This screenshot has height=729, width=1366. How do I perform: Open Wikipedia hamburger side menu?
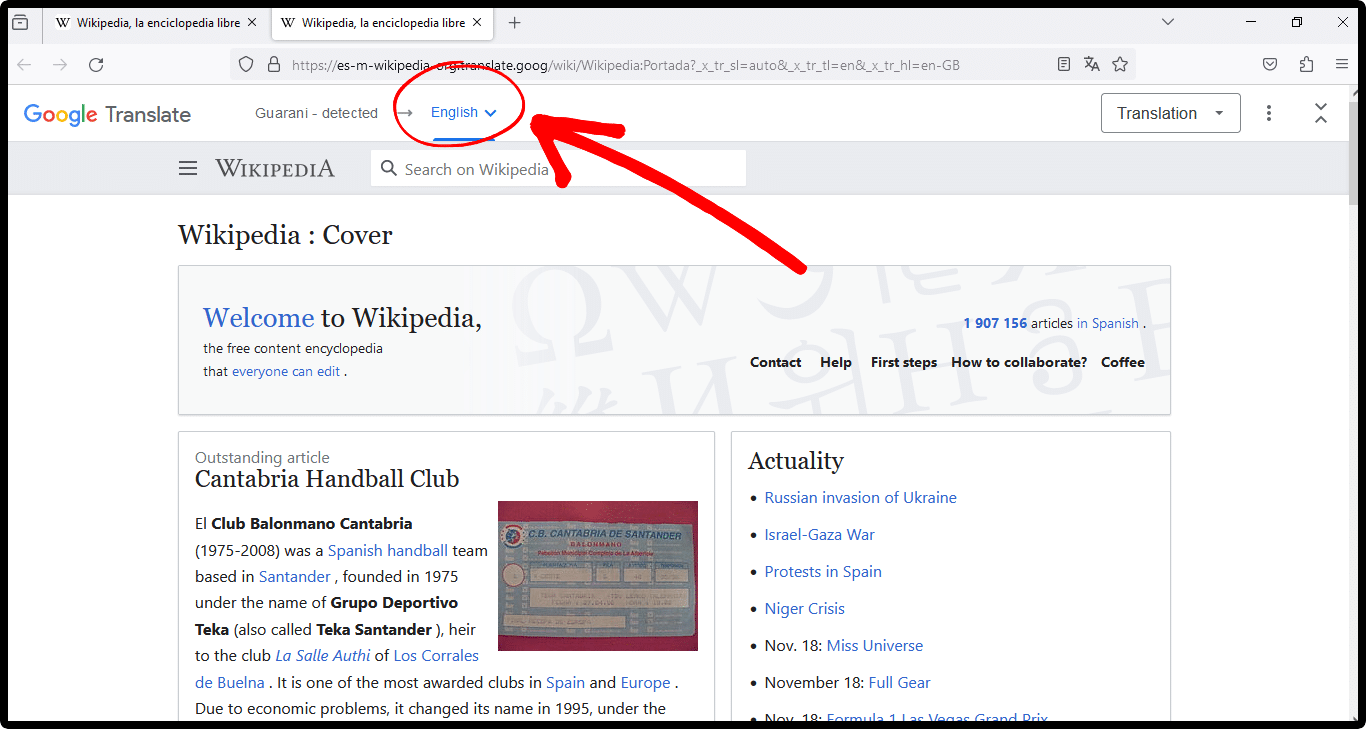pyautogui.click(x=188, y=169)
